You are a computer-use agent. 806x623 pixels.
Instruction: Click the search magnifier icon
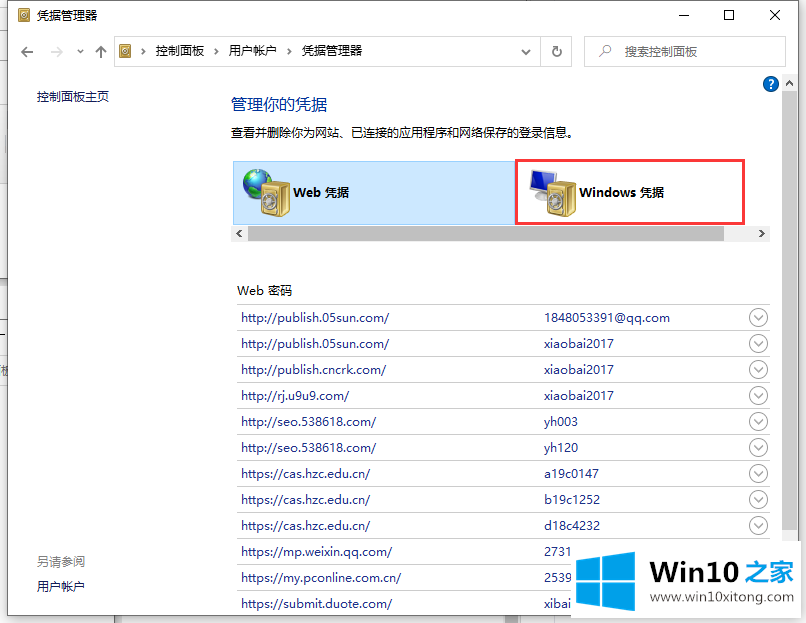[x=604, y=51]
